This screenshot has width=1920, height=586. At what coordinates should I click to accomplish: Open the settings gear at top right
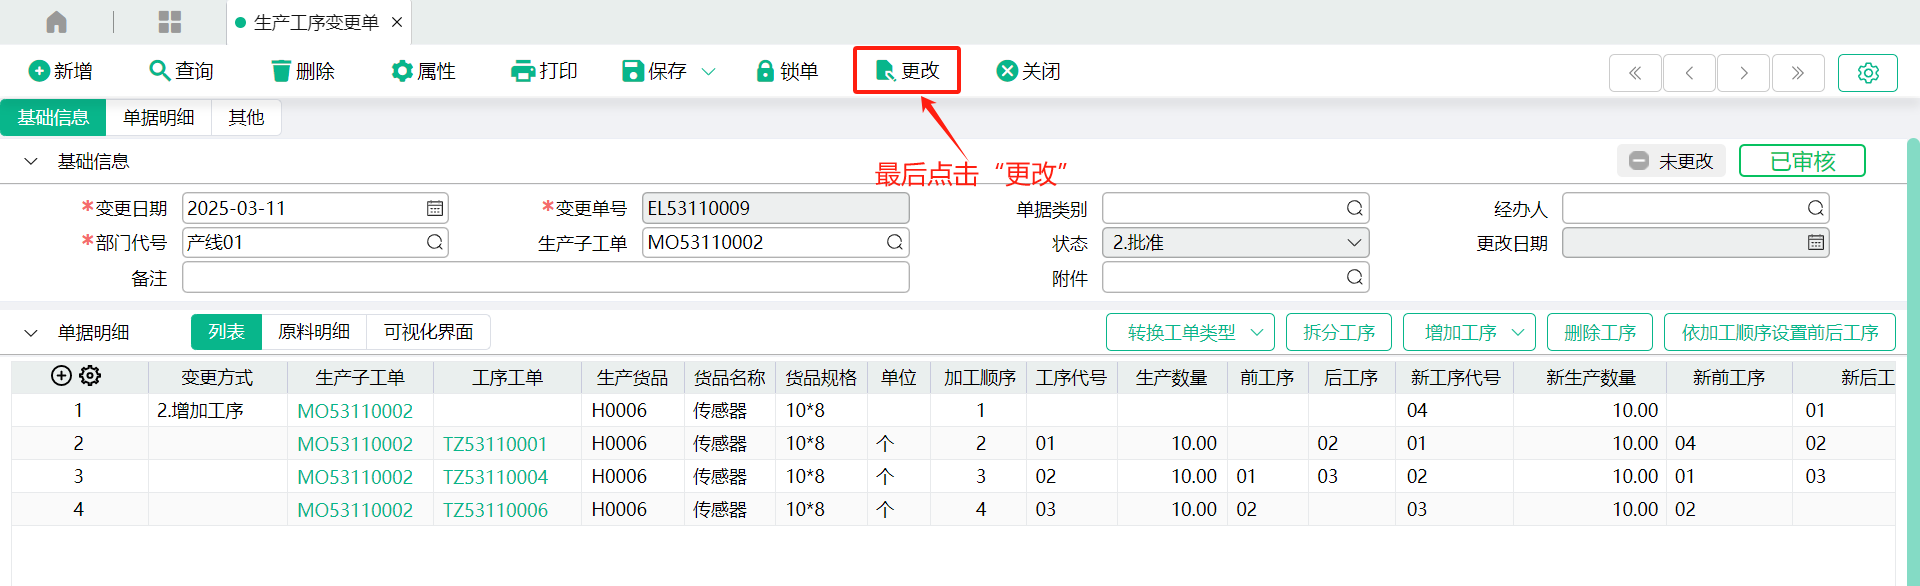pyautogui.click(x=1867, y=73)
